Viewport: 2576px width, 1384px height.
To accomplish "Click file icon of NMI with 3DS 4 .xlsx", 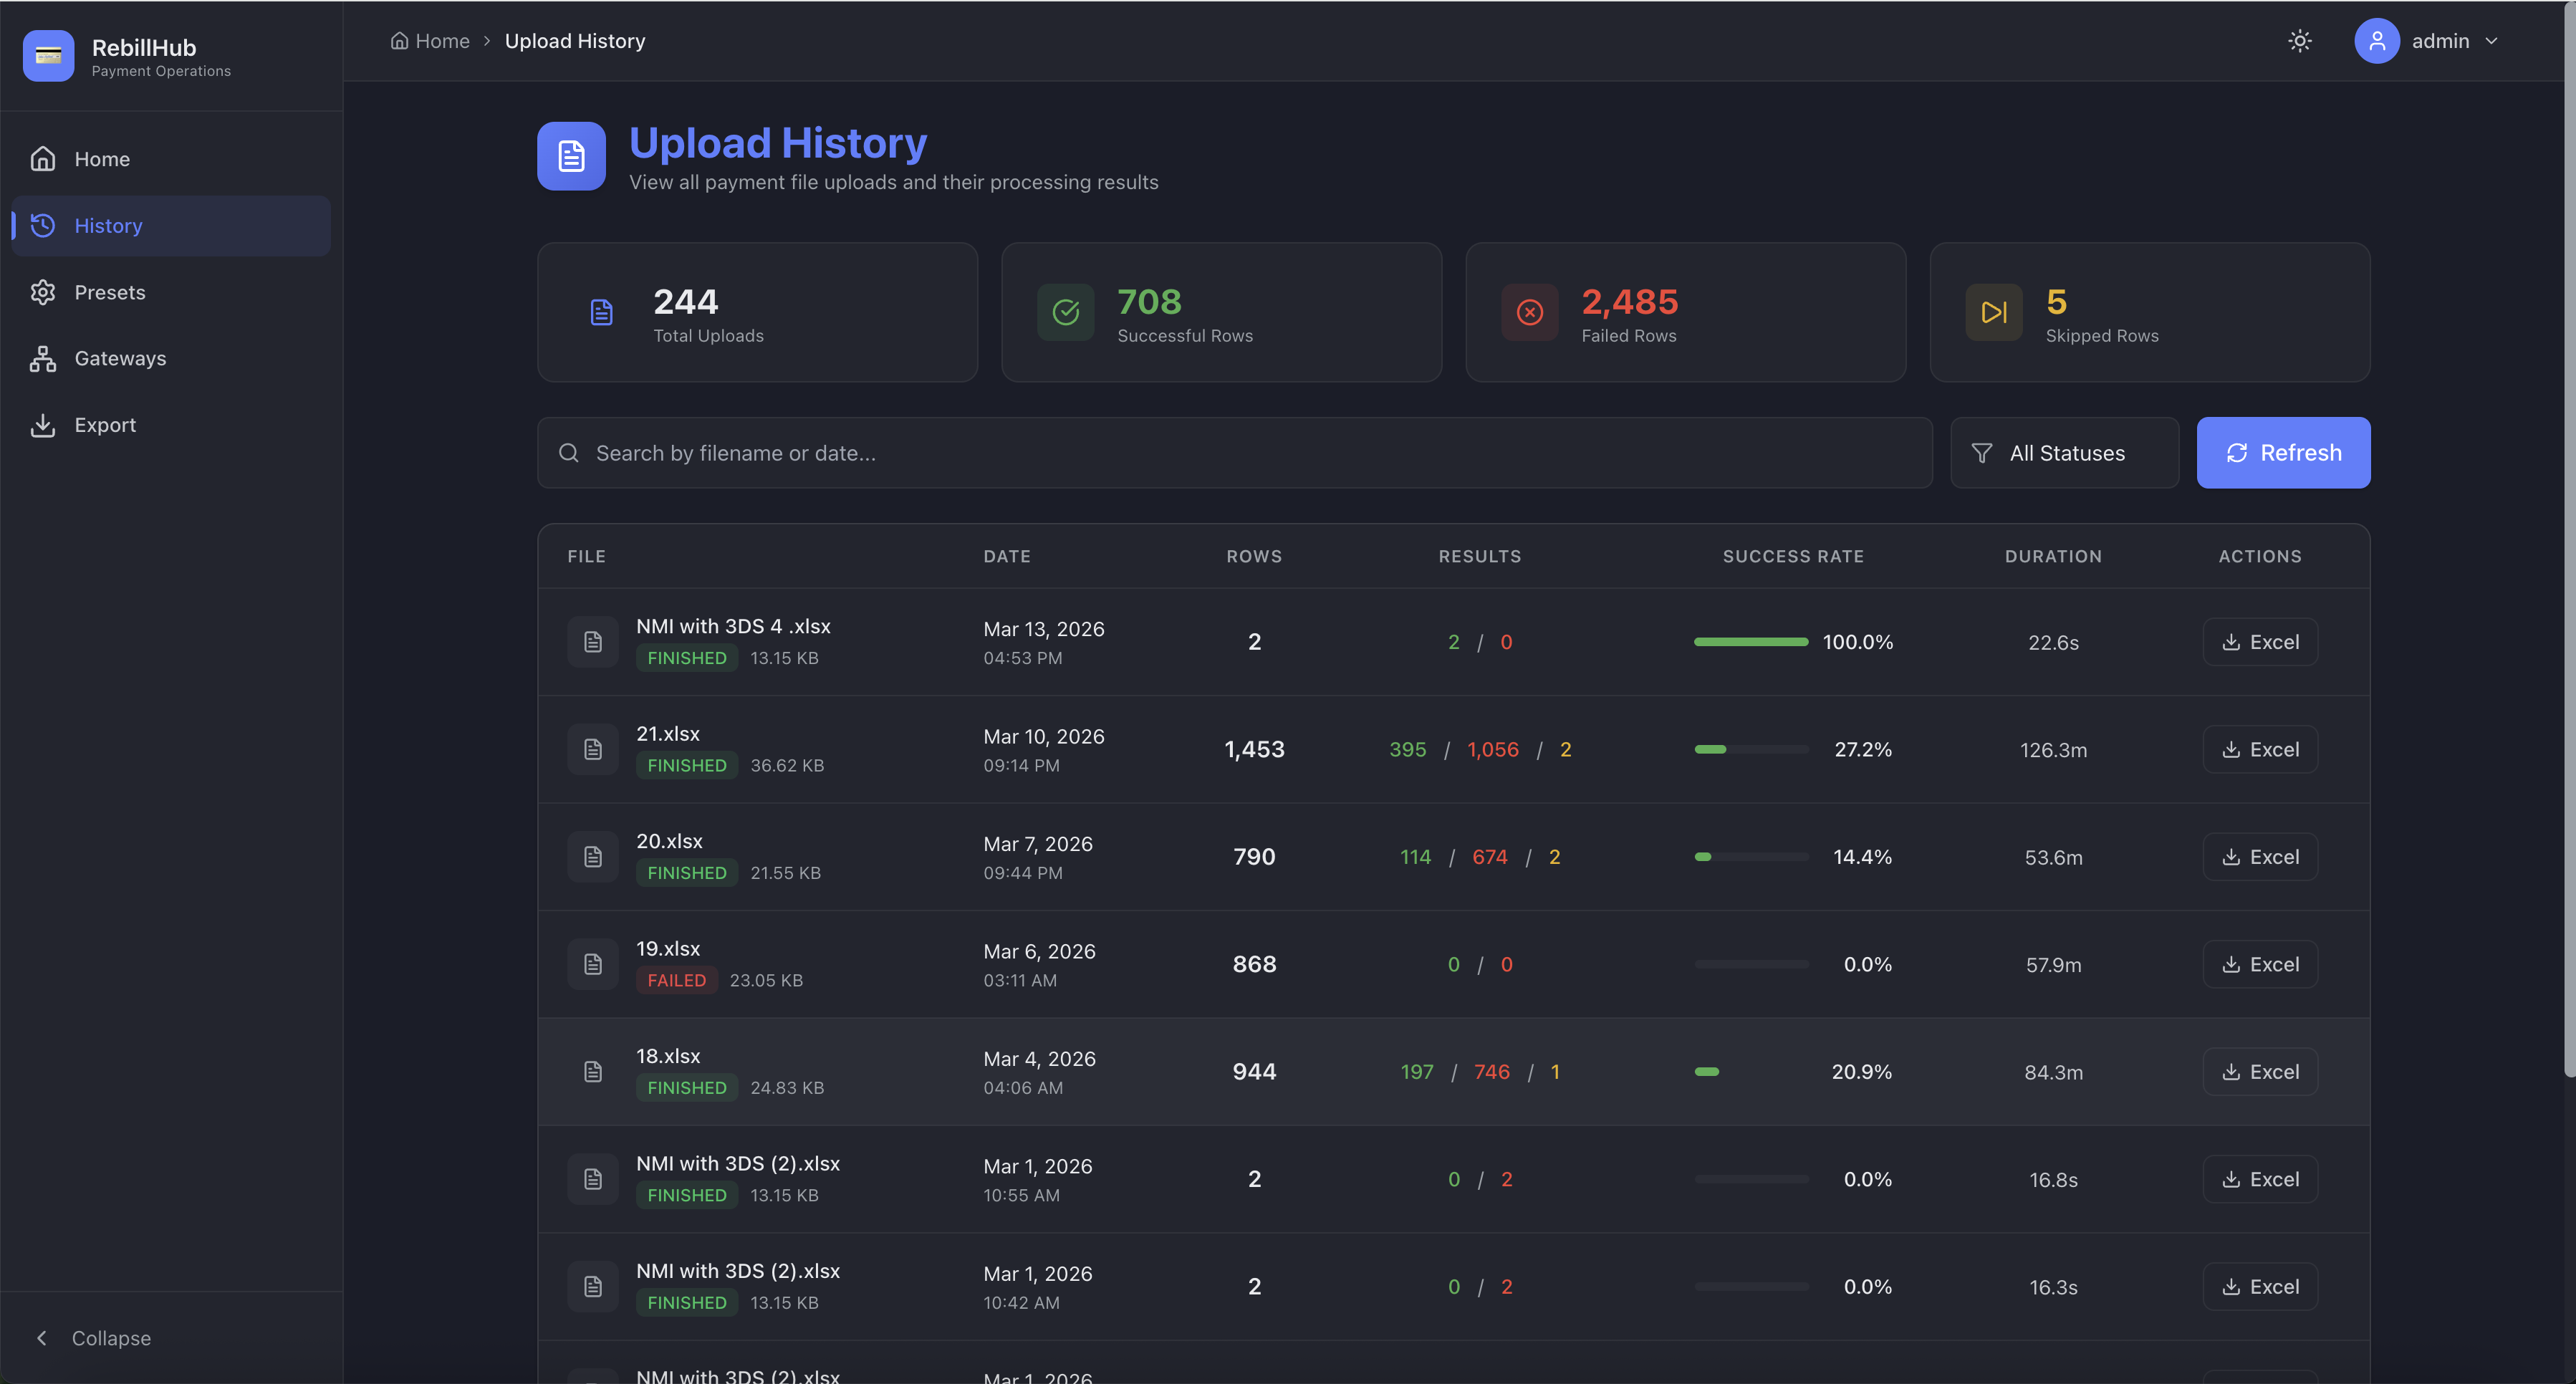I will 593,642.
